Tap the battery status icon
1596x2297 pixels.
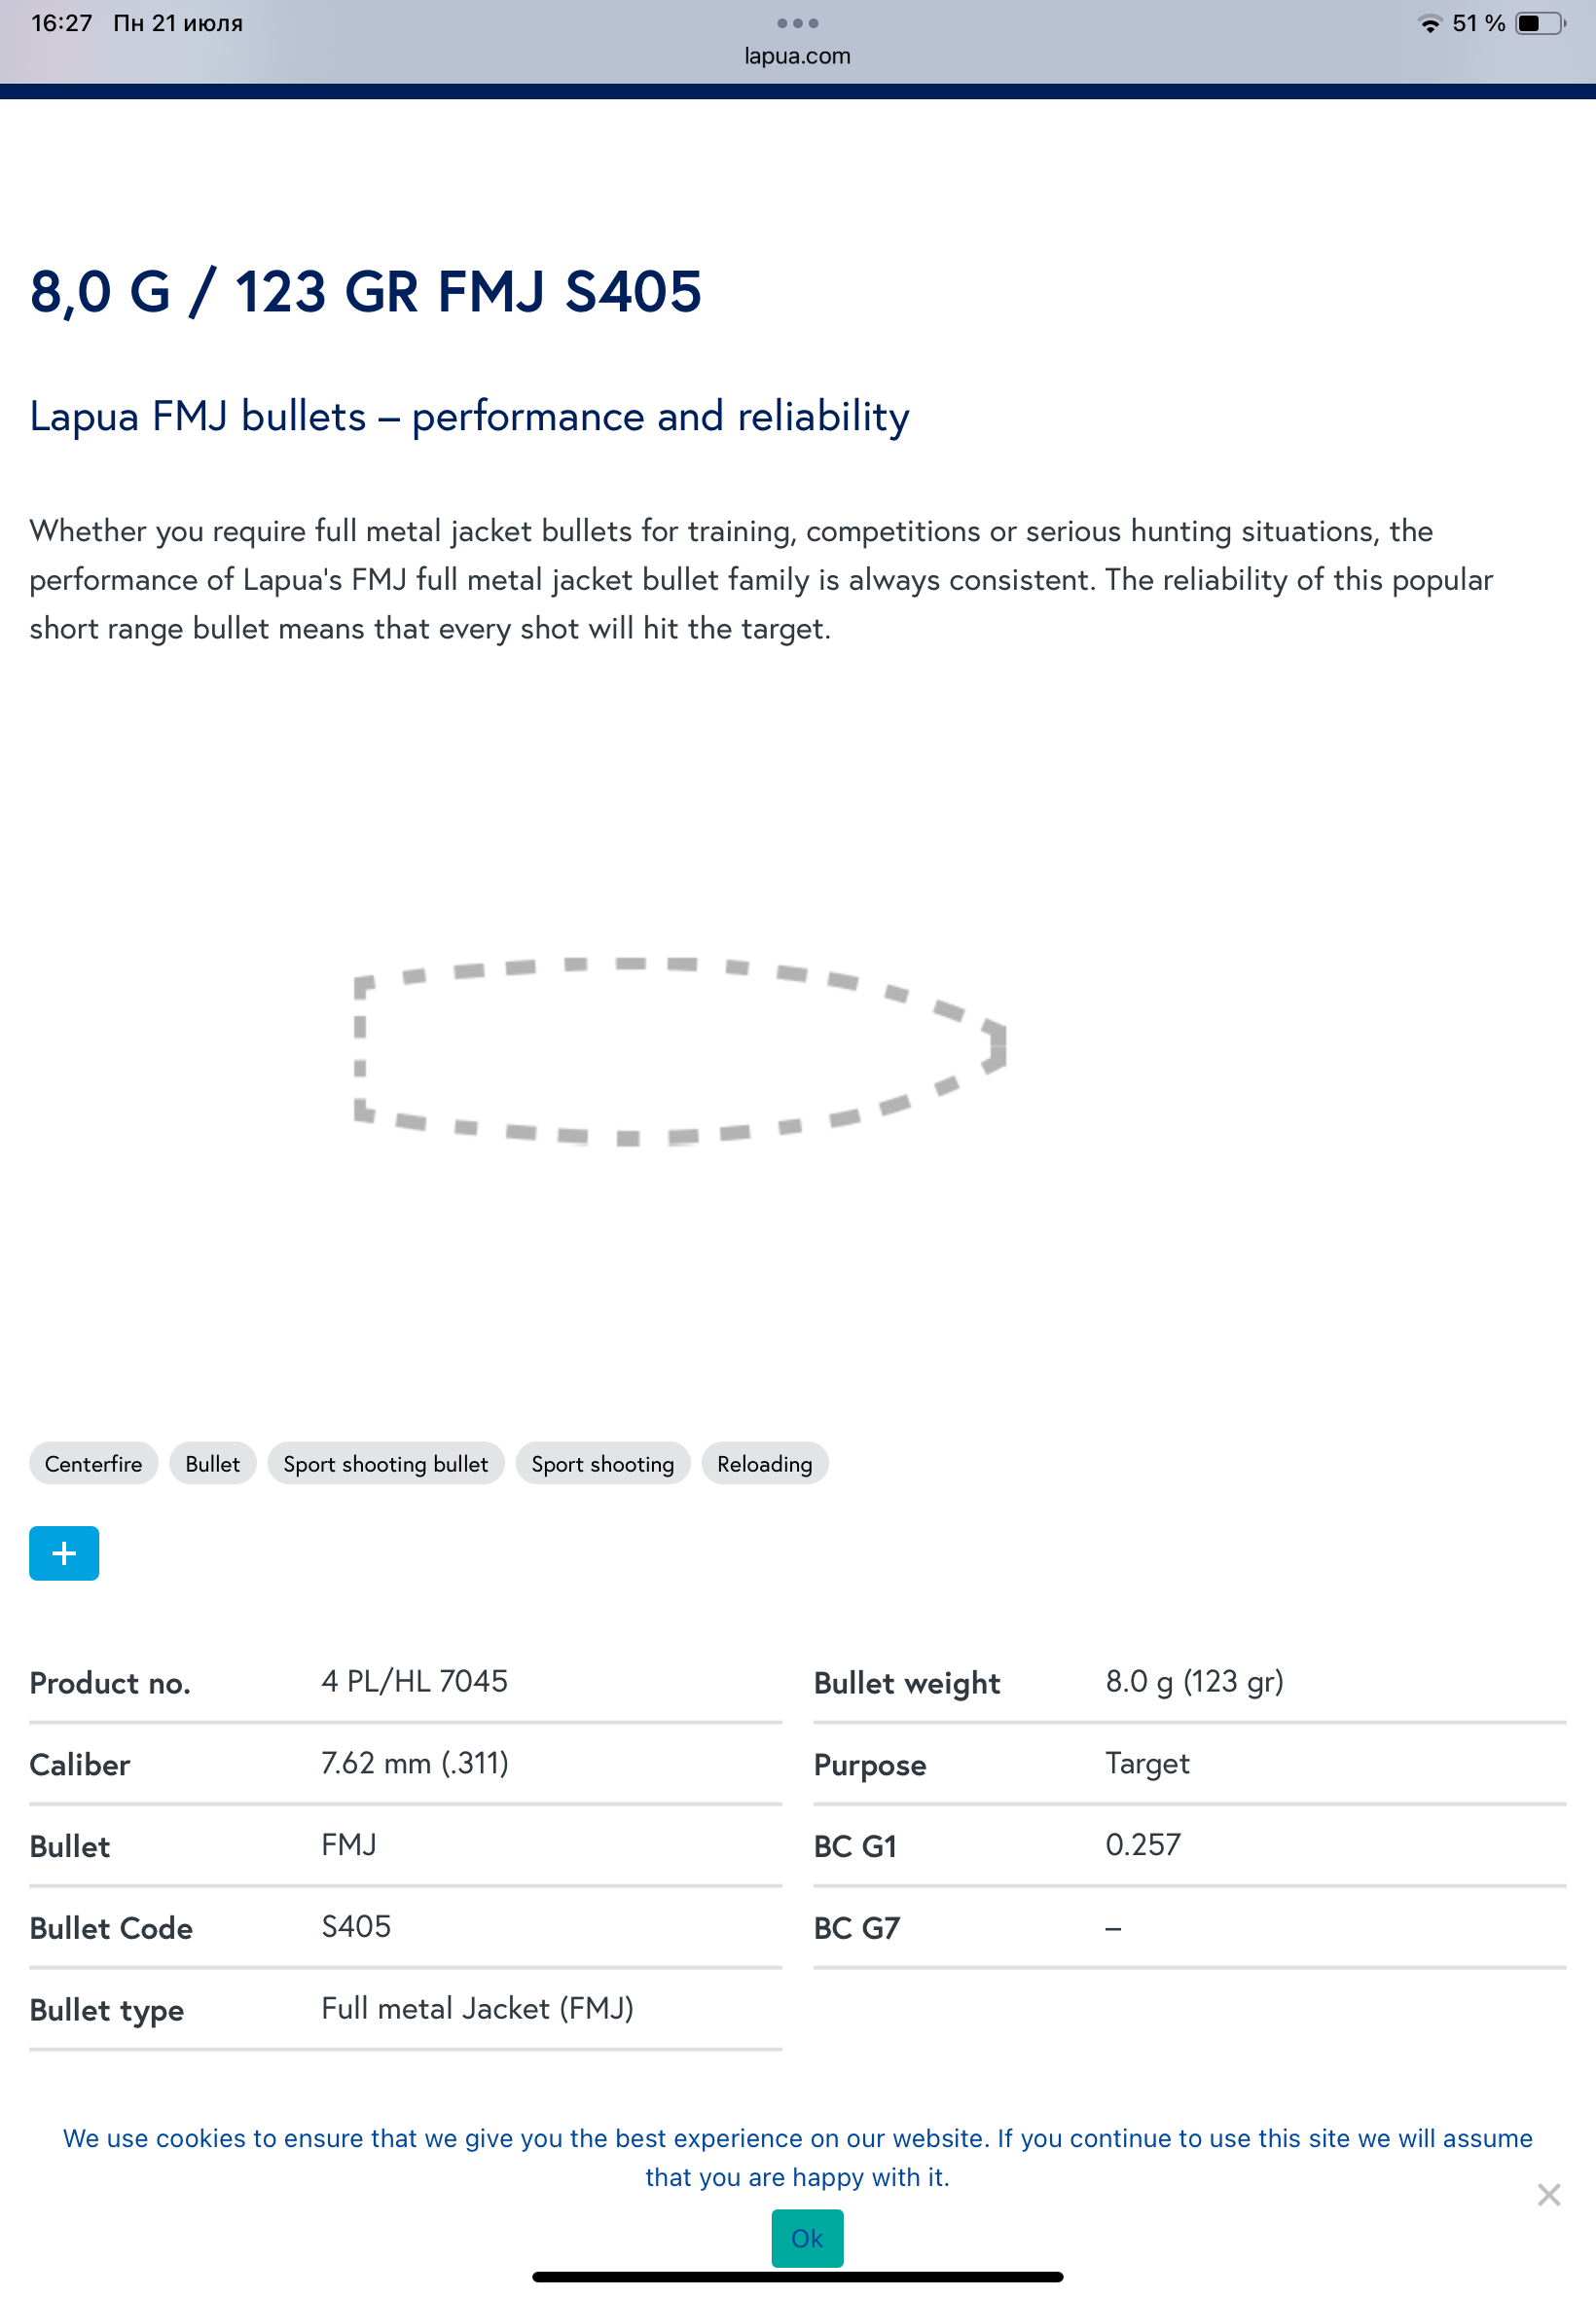tap(1540, 23)
